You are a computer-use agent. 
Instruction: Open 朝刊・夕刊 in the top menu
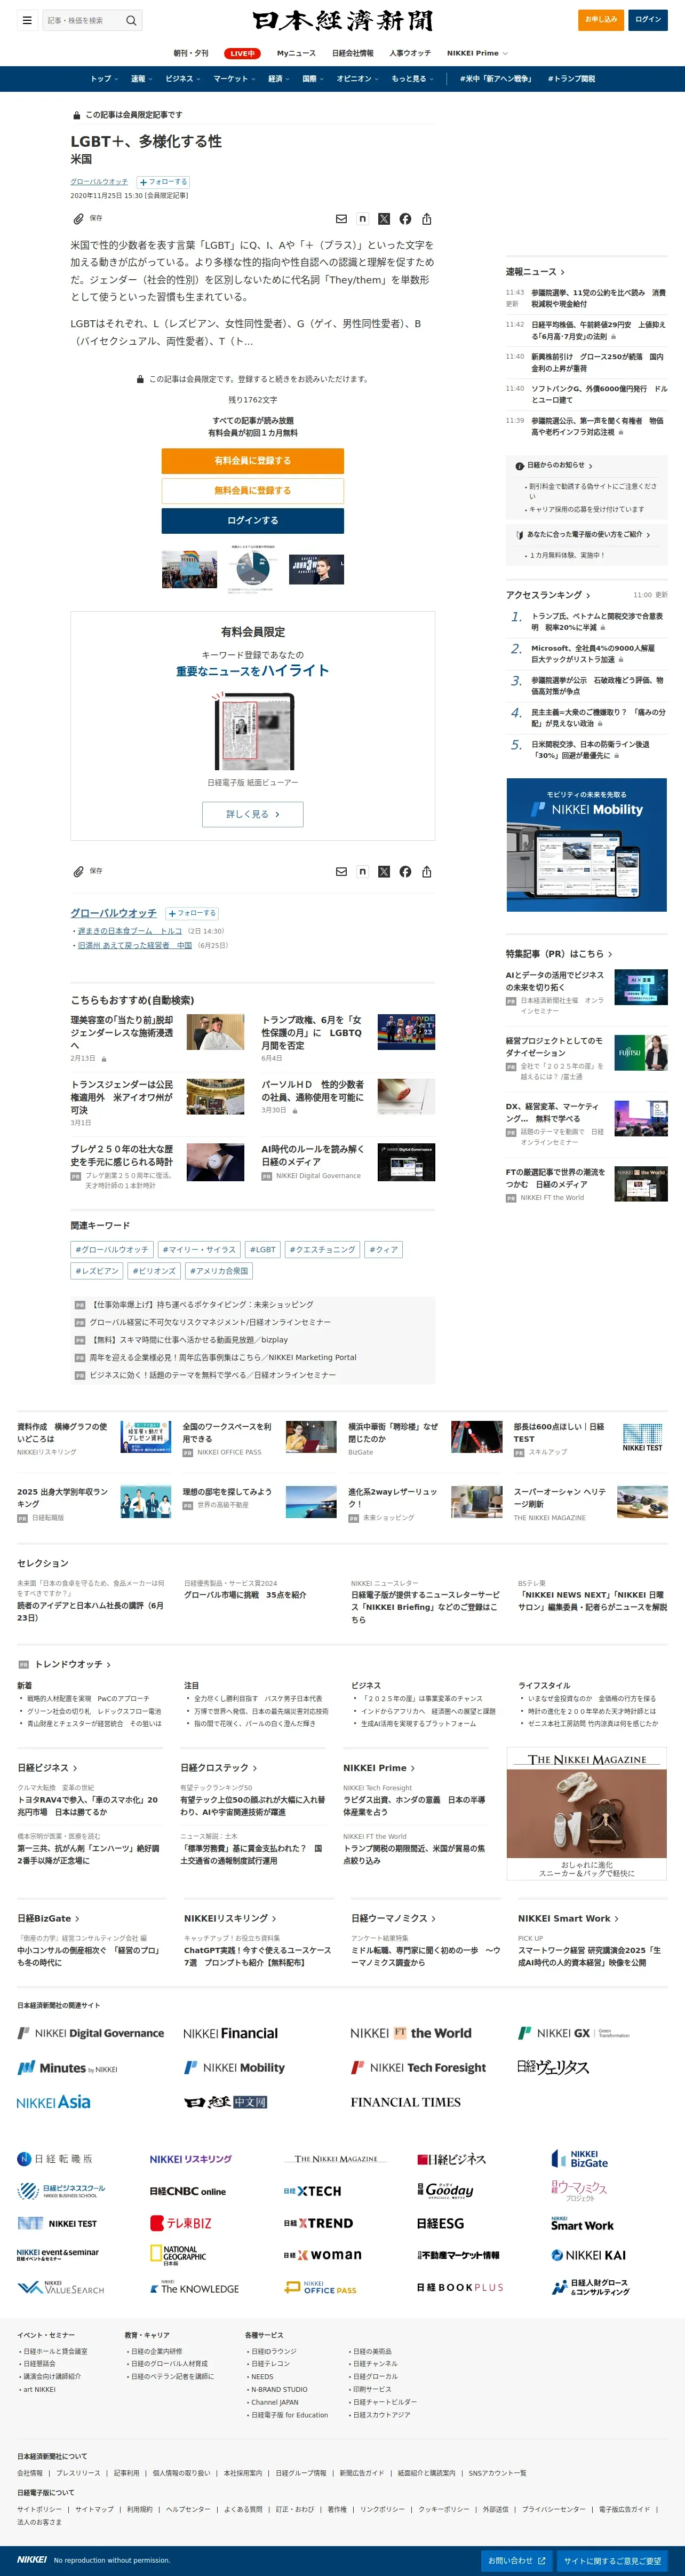[x=191, y=53]
